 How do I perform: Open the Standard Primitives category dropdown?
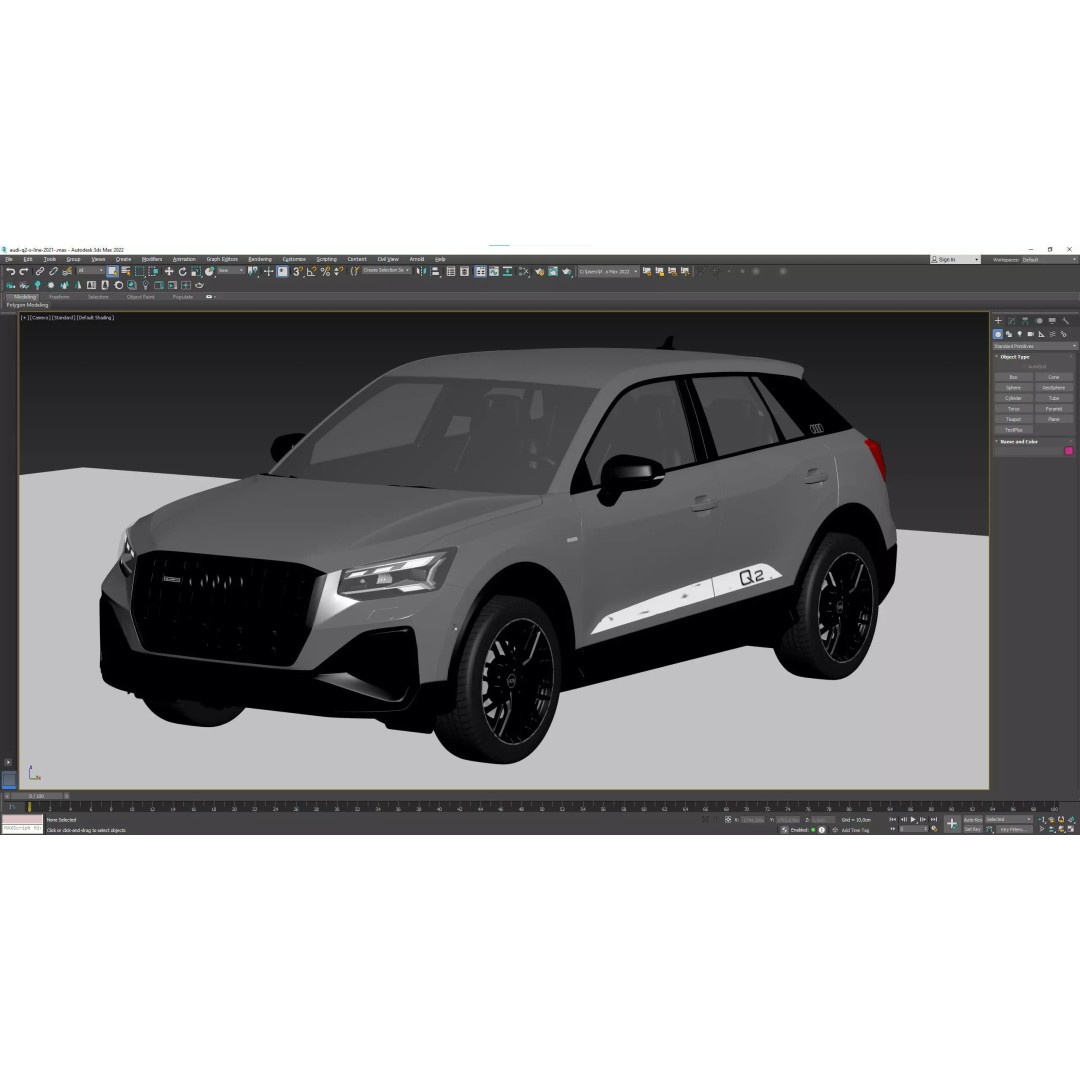[1035, 346]
